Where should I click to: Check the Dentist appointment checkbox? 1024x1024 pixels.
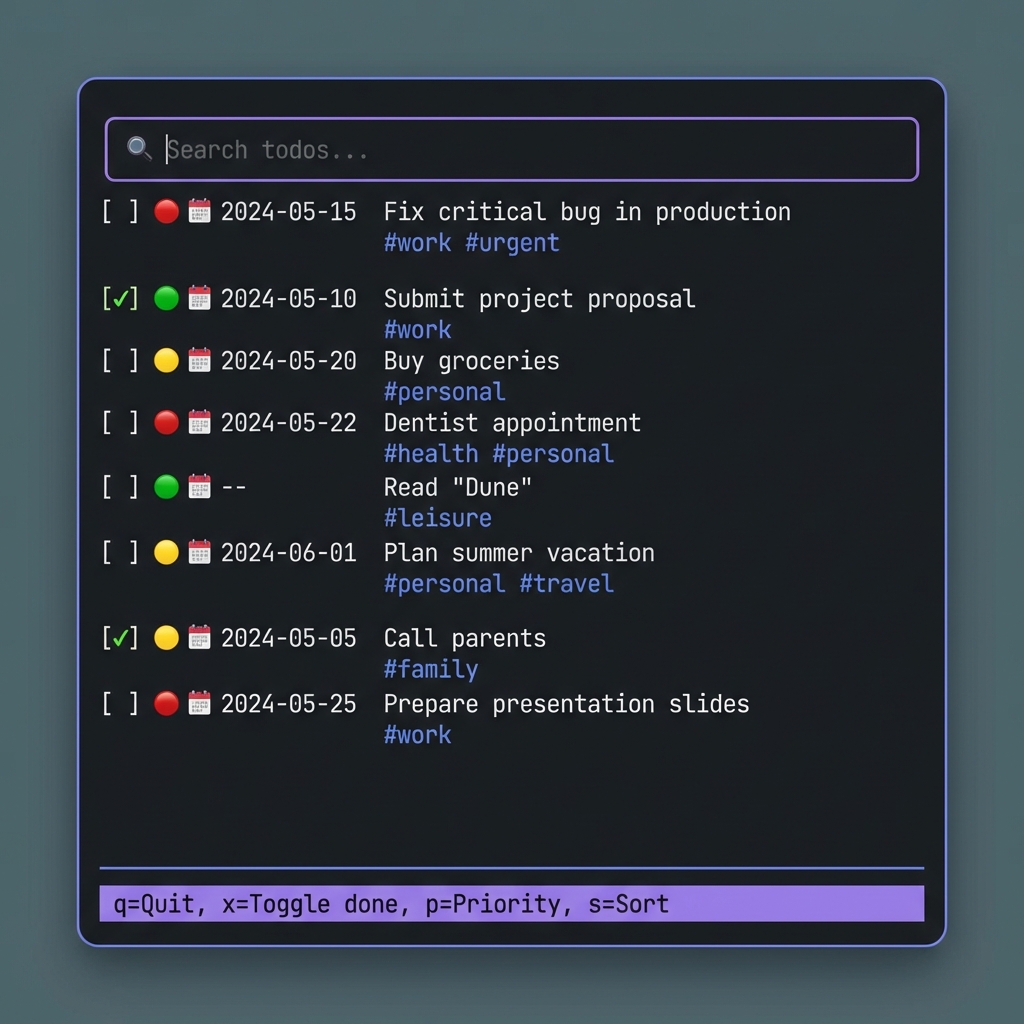point(120,423)
